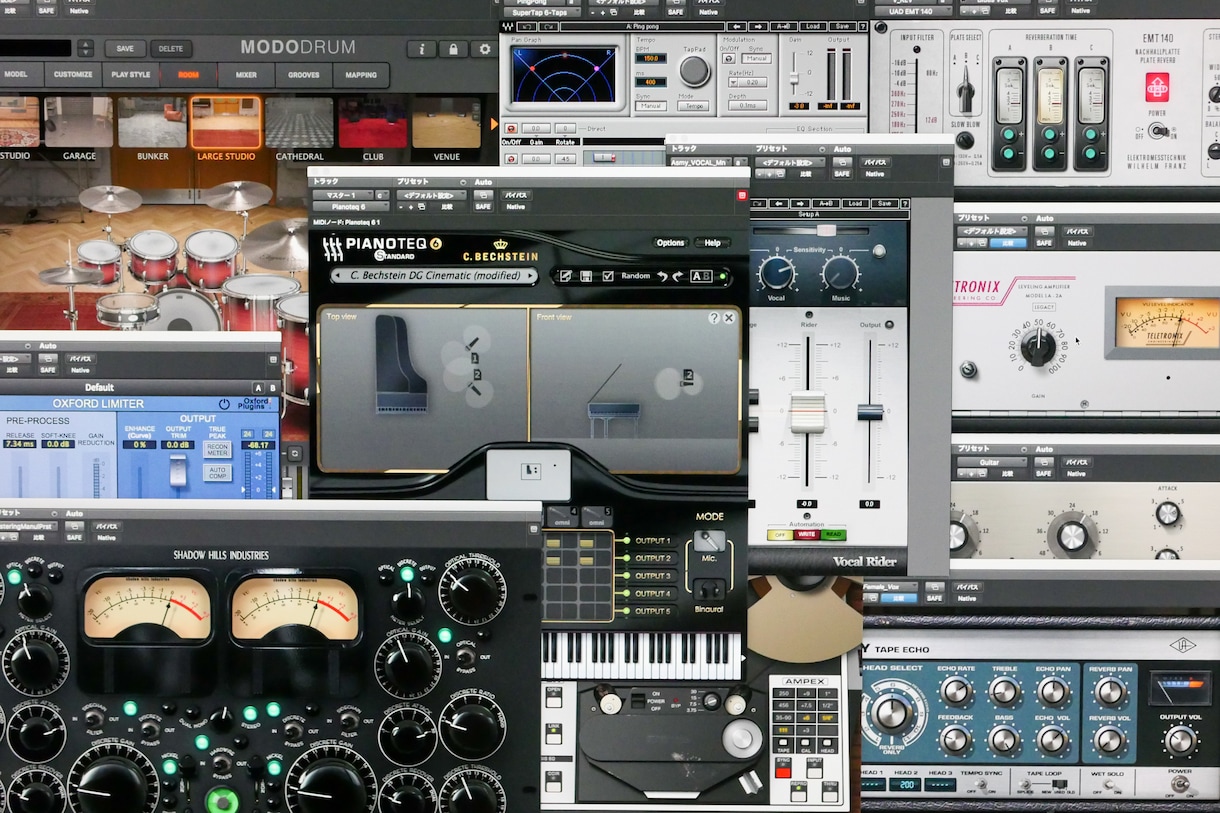Click the Pianoteq save floppy disk icon
This screenshot has height=813, width=1220.
(x=586, y=276)
